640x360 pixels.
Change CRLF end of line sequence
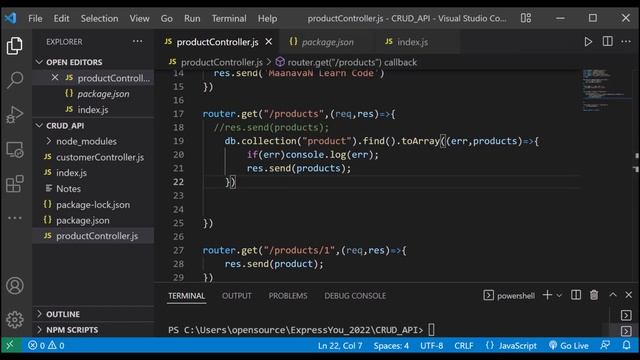[464, 346]
